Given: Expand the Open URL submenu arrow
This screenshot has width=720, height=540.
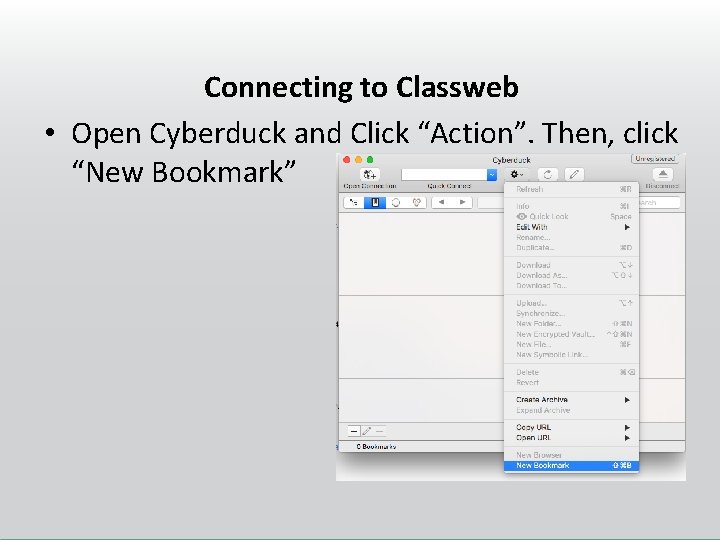Looking at the screenshot, I should coord(627,438).
